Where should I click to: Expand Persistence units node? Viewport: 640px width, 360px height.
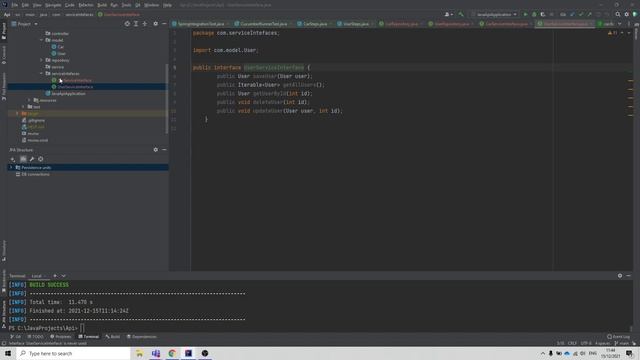[11, 167]
